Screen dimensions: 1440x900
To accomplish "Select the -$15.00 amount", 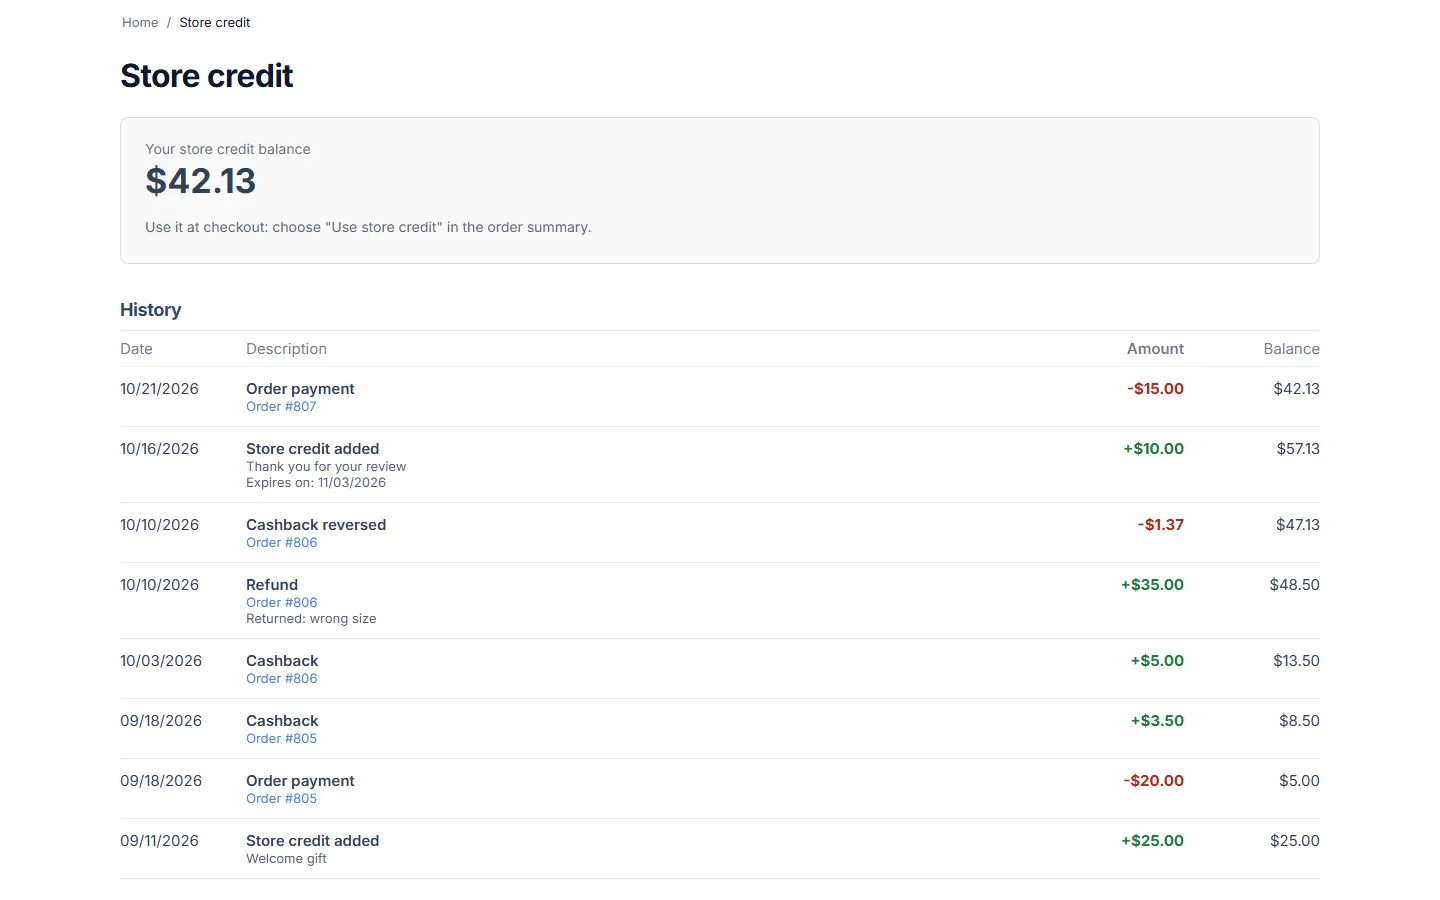I will [x=1155, y=389].
